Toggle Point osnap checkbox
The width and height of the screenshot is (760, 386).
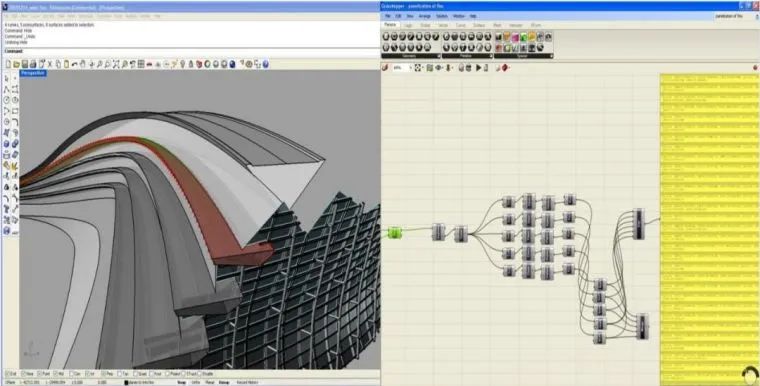tap(39, 374)
